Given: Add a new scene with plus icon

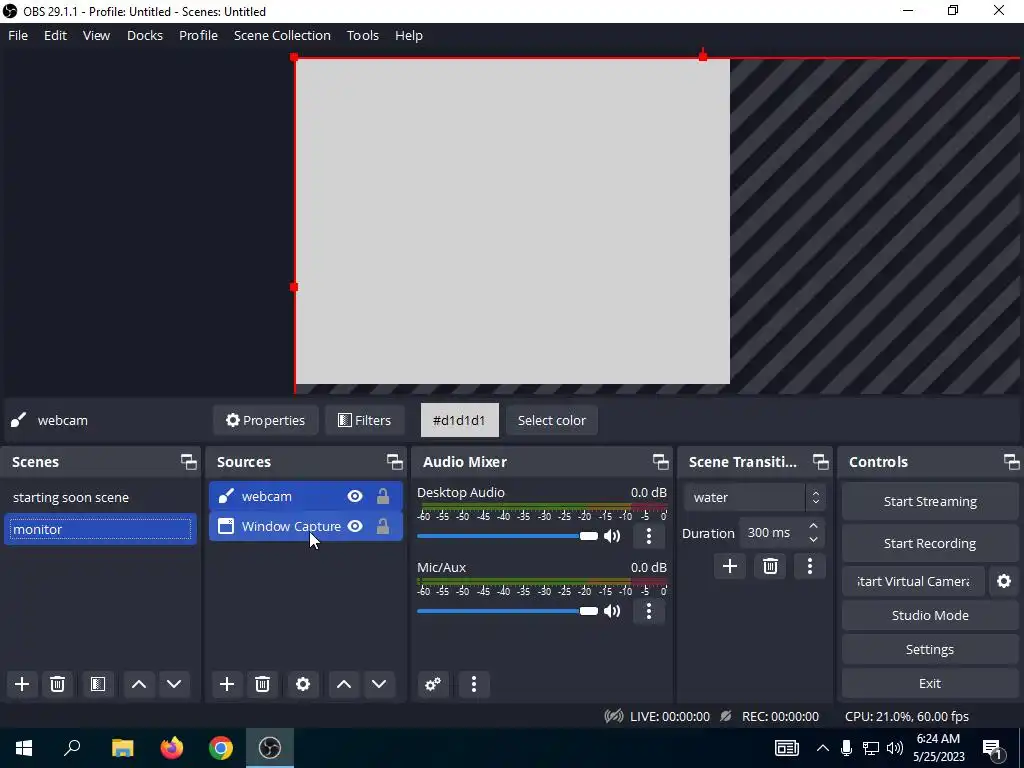Looking at the screenshot, I should pos(22,684).
